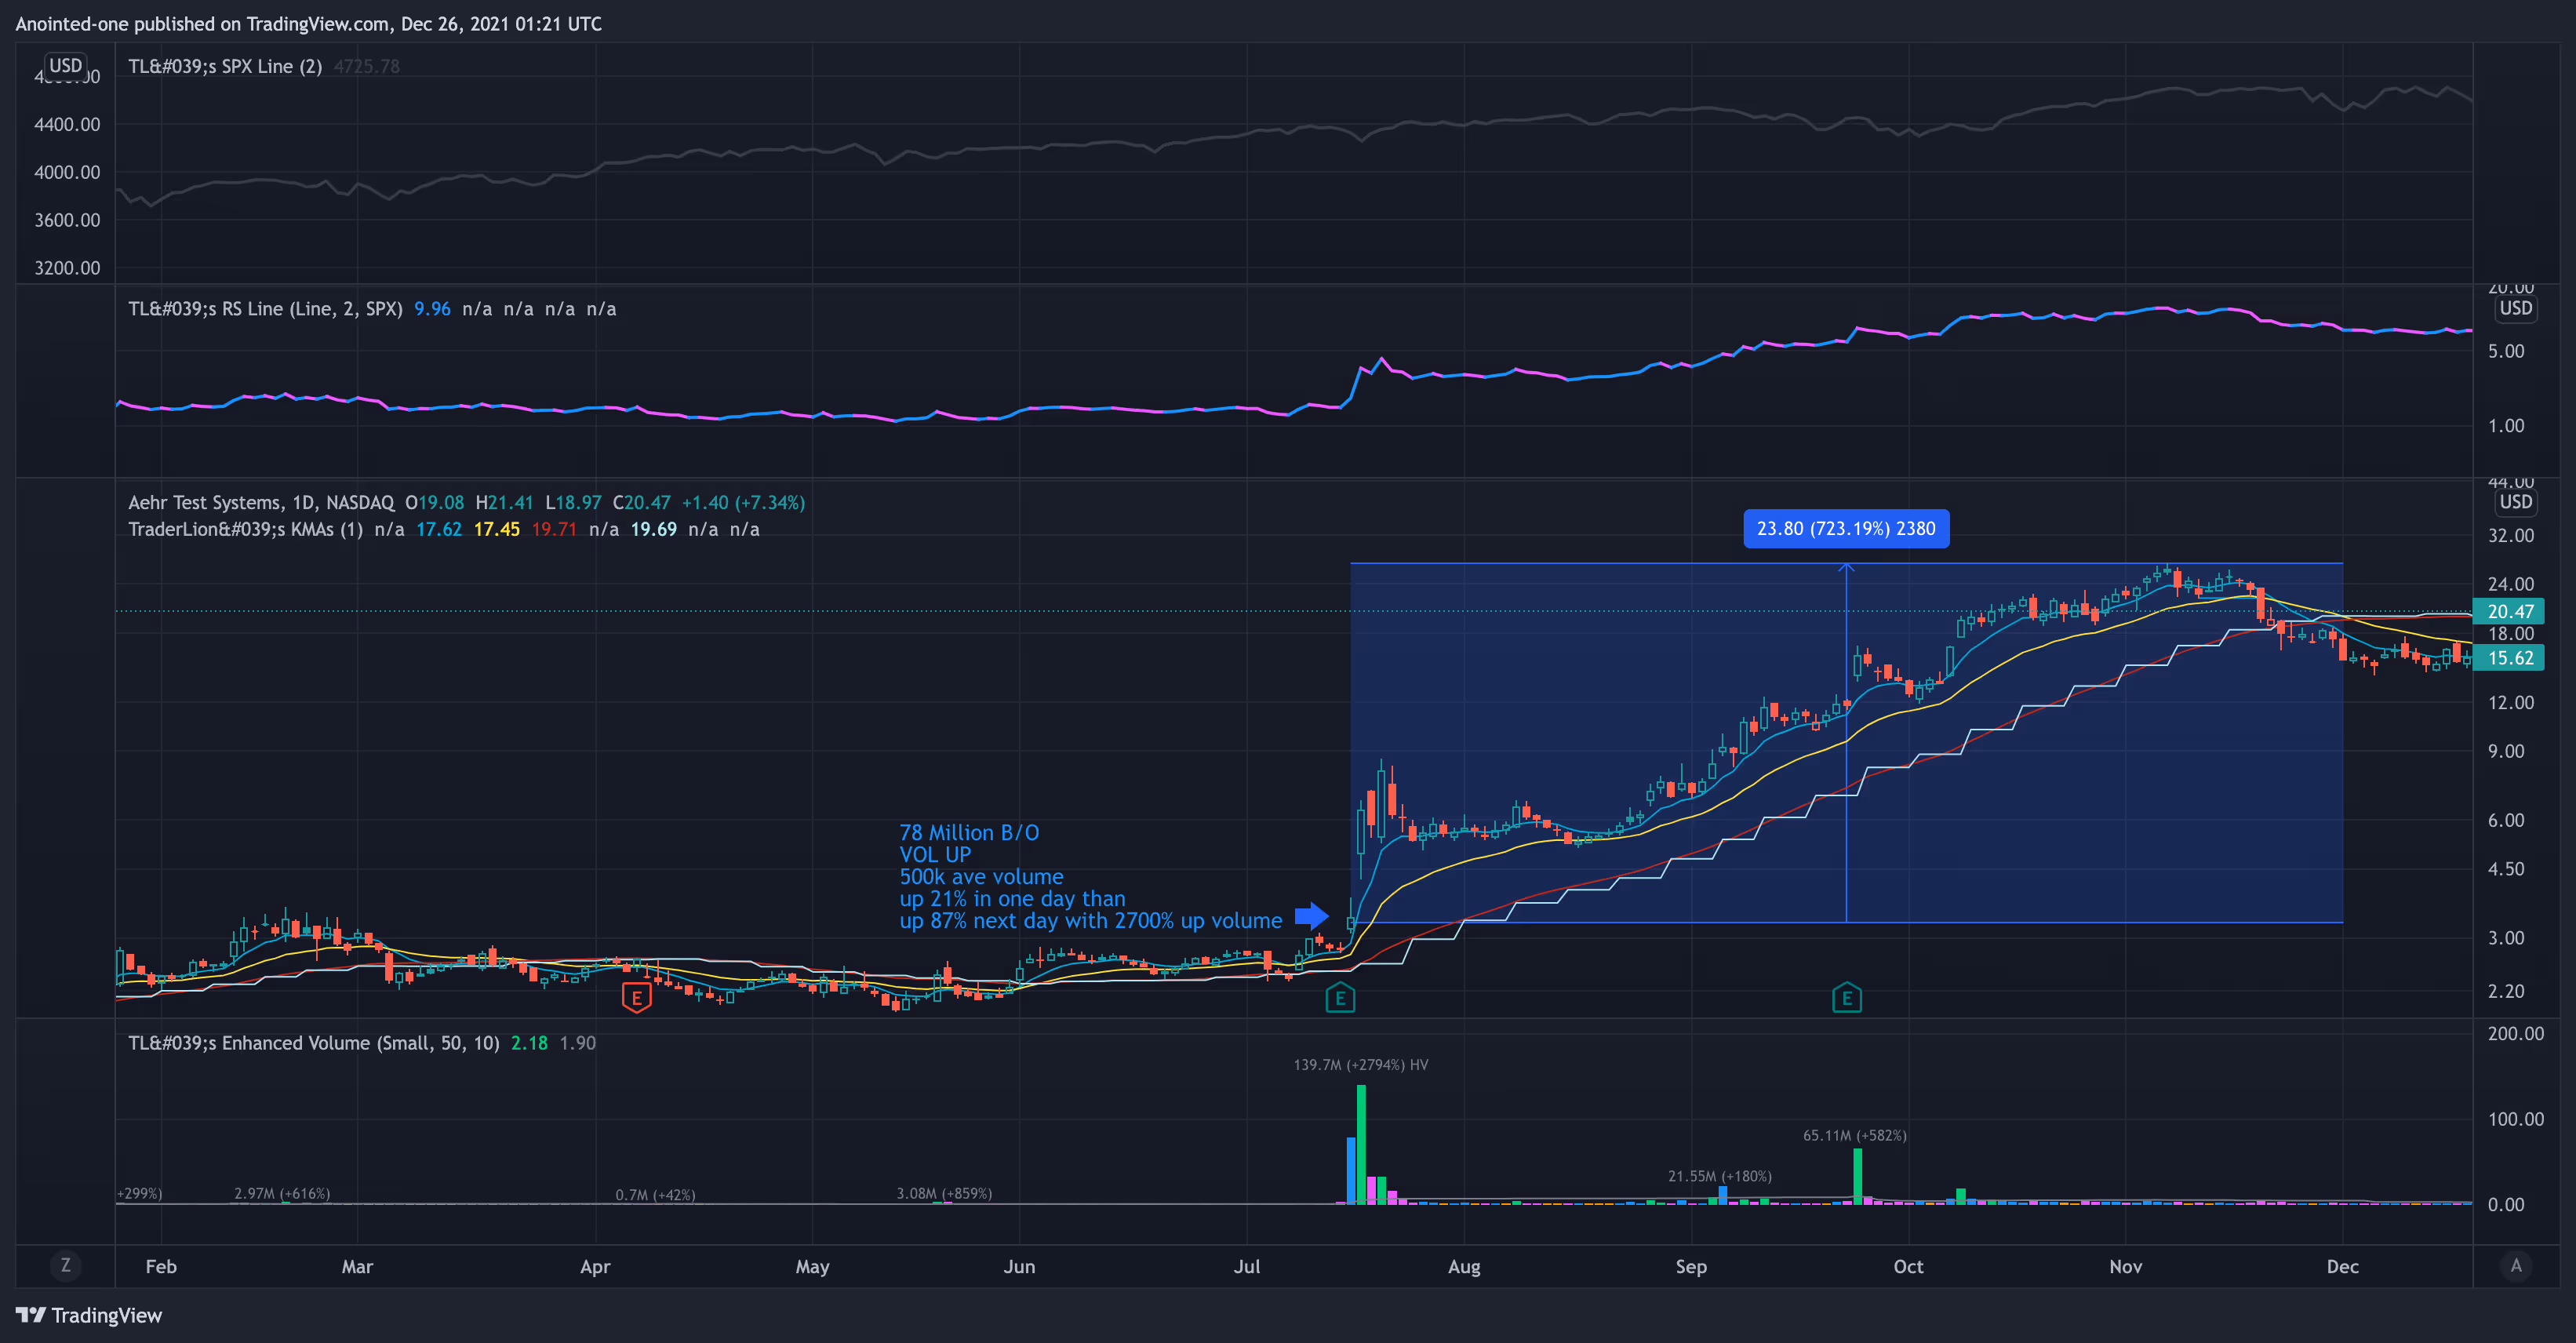2576x1343 pixels.
Task: Toggle auto scale A button at bottom right
Action: 2516,1265
